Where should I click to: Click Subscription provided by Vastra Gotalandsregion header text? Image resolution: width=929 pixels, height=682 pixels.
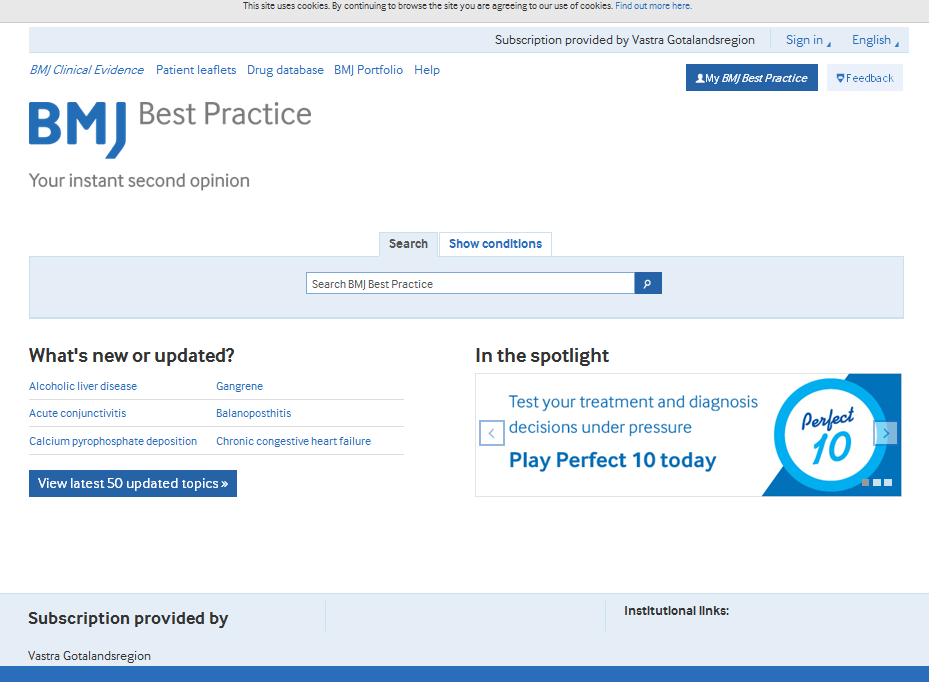(x=624, y=40)
